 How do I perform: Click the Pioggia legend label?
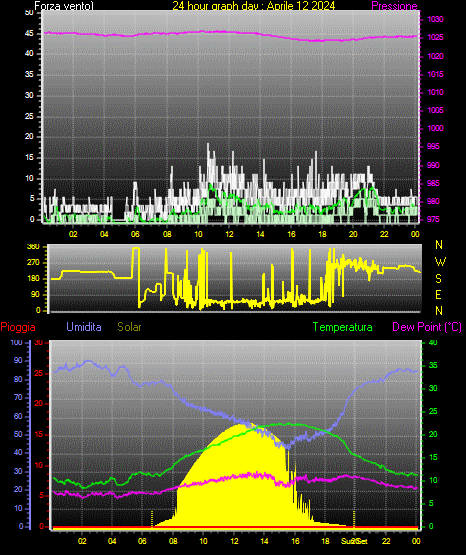click(x=18, y=327)
